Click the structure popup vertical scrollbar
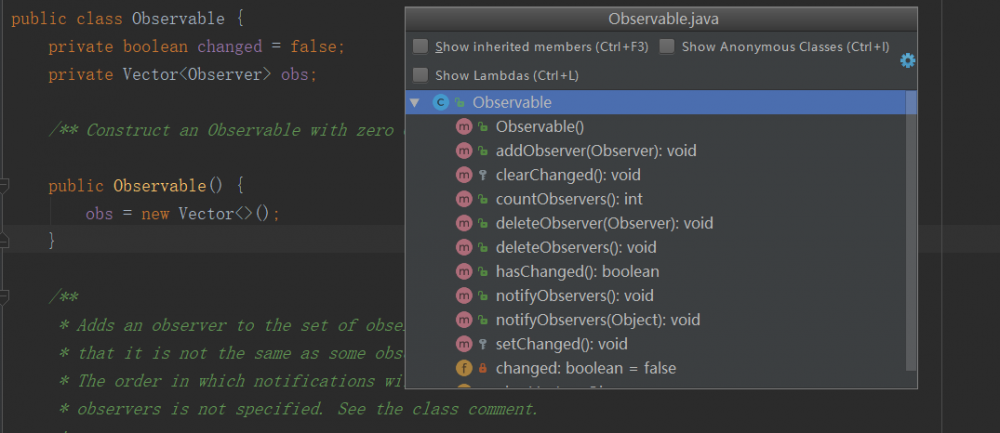1000x433 pixels. pos(910,230)
